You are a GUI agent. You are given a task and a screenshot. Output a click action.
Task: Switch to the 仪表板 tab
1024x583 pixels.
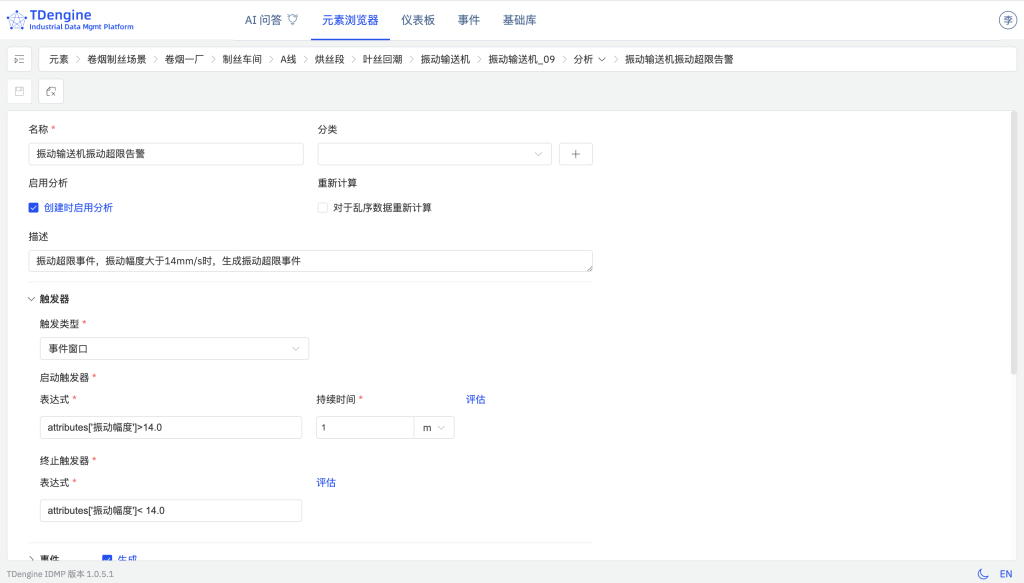pyautogui.click(x=417, y=19)
